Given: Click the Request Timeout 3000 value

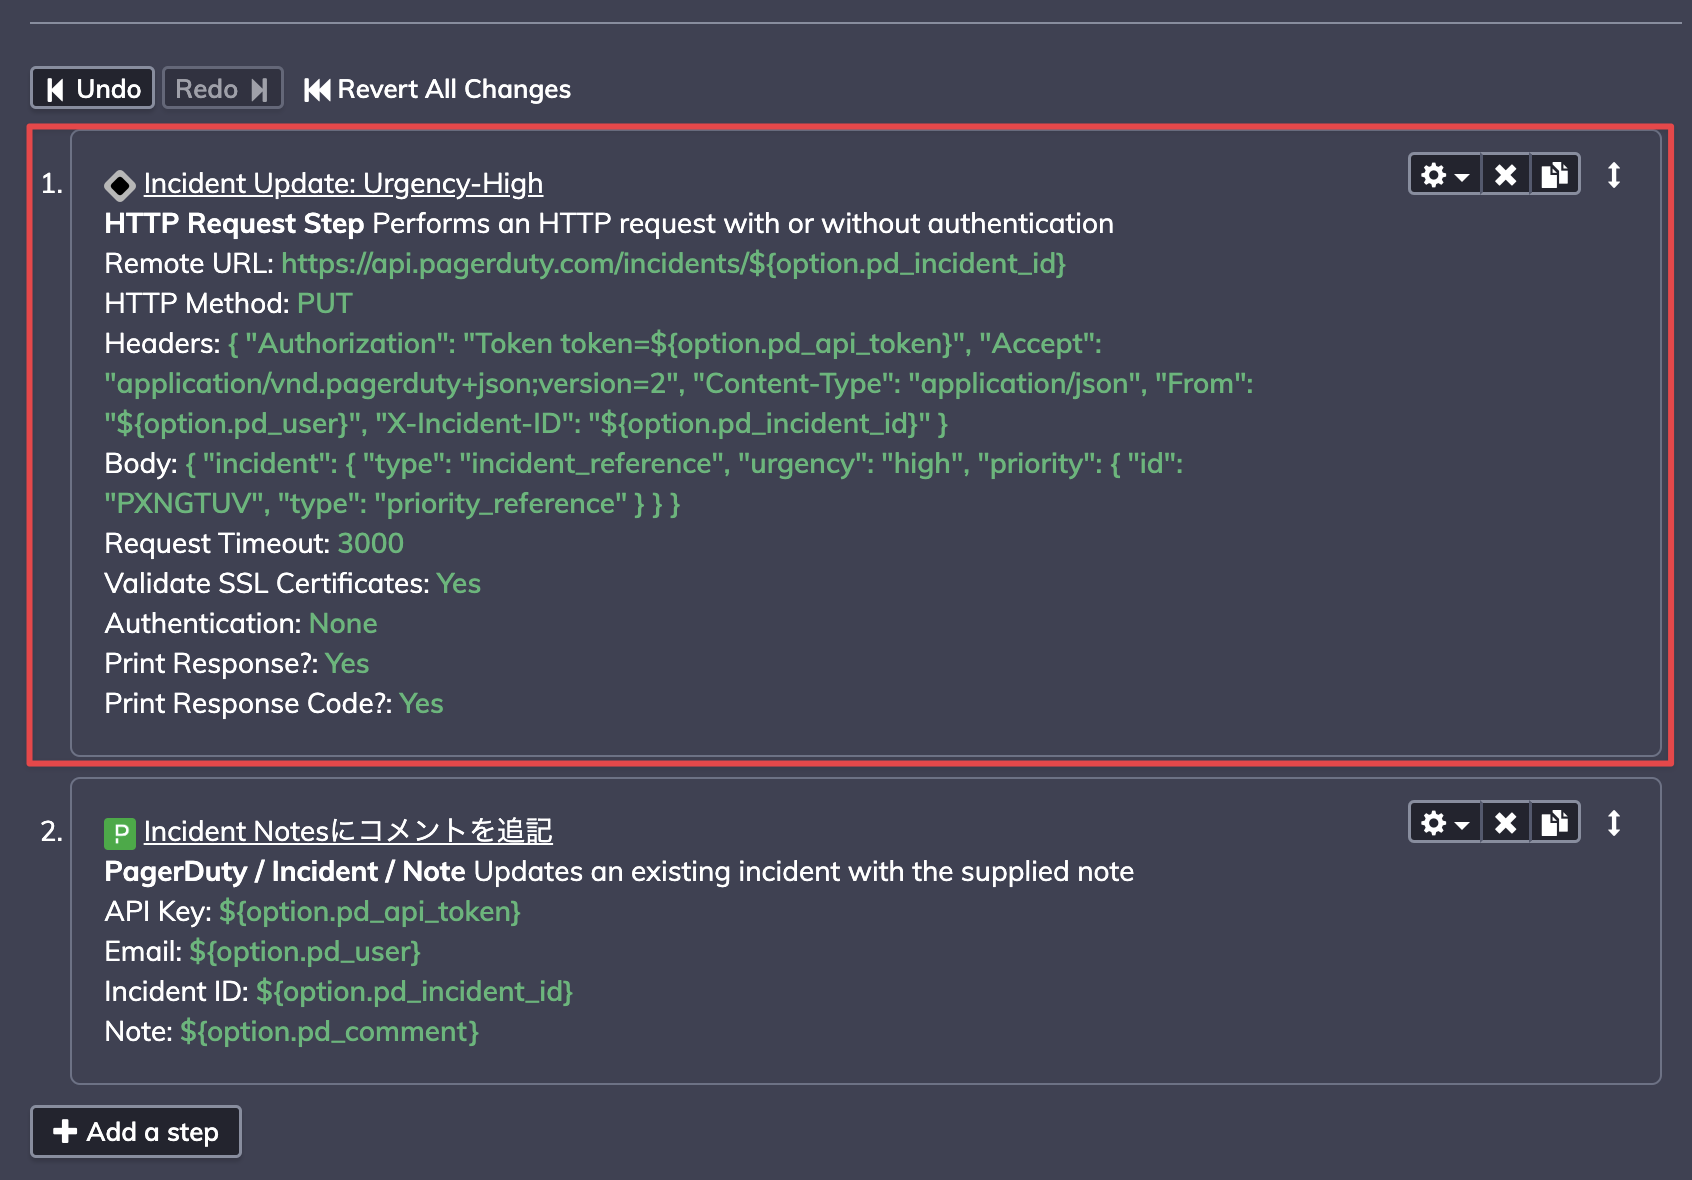Looking at the screenshot, I should coord(370,543).
